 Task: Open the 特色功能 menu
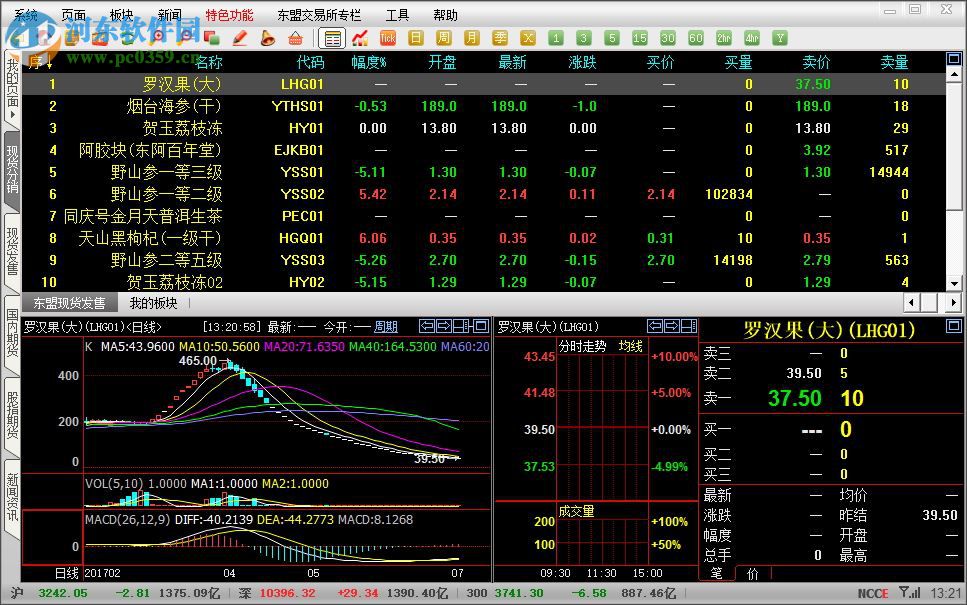[229, 15]
